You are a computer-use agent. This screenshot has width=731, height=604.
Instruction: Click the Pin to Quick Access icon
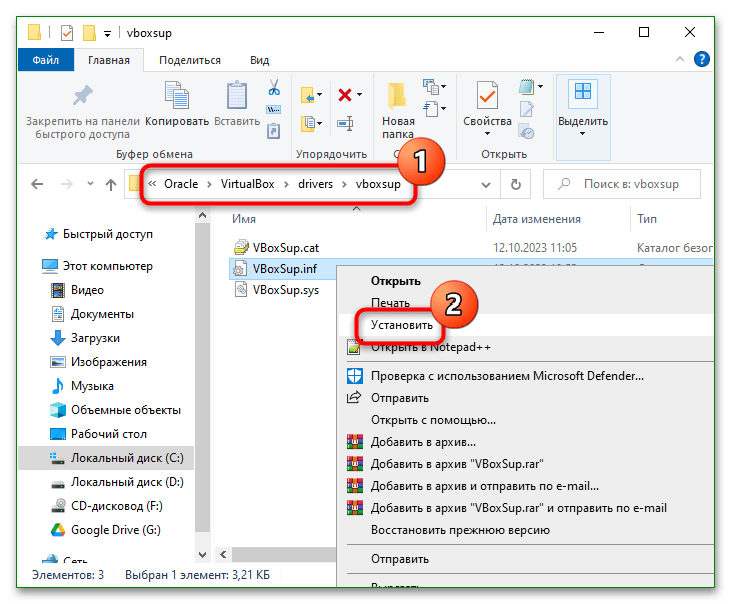83,96
